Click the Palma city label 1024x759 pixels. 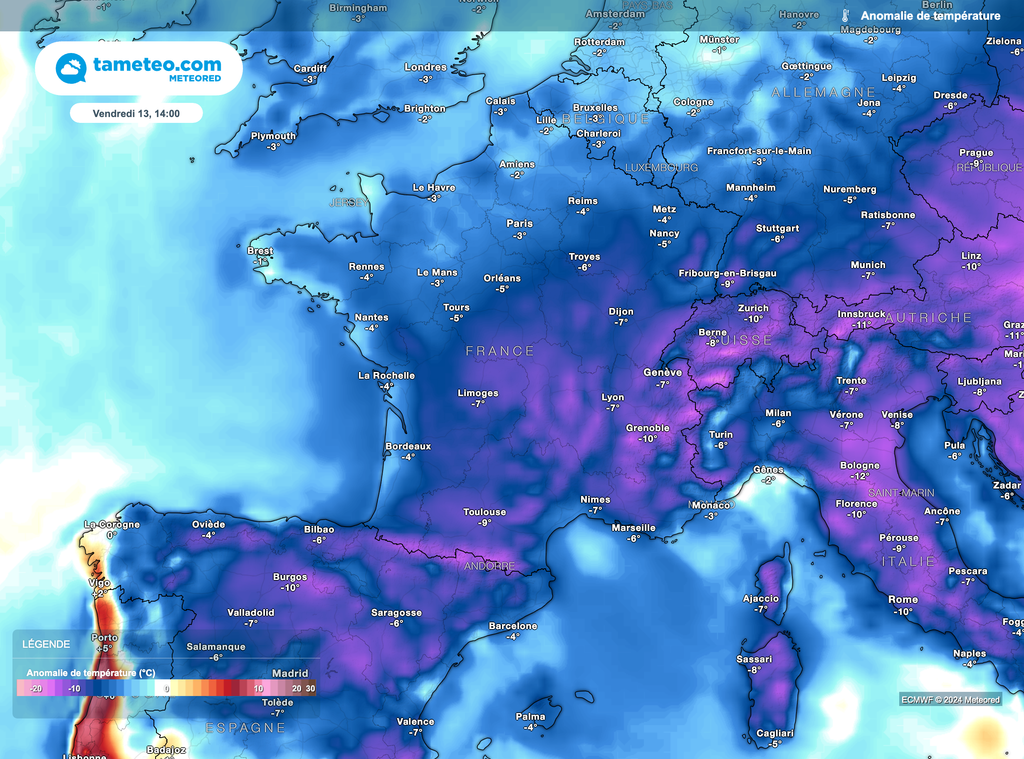[x=530, y=717]
